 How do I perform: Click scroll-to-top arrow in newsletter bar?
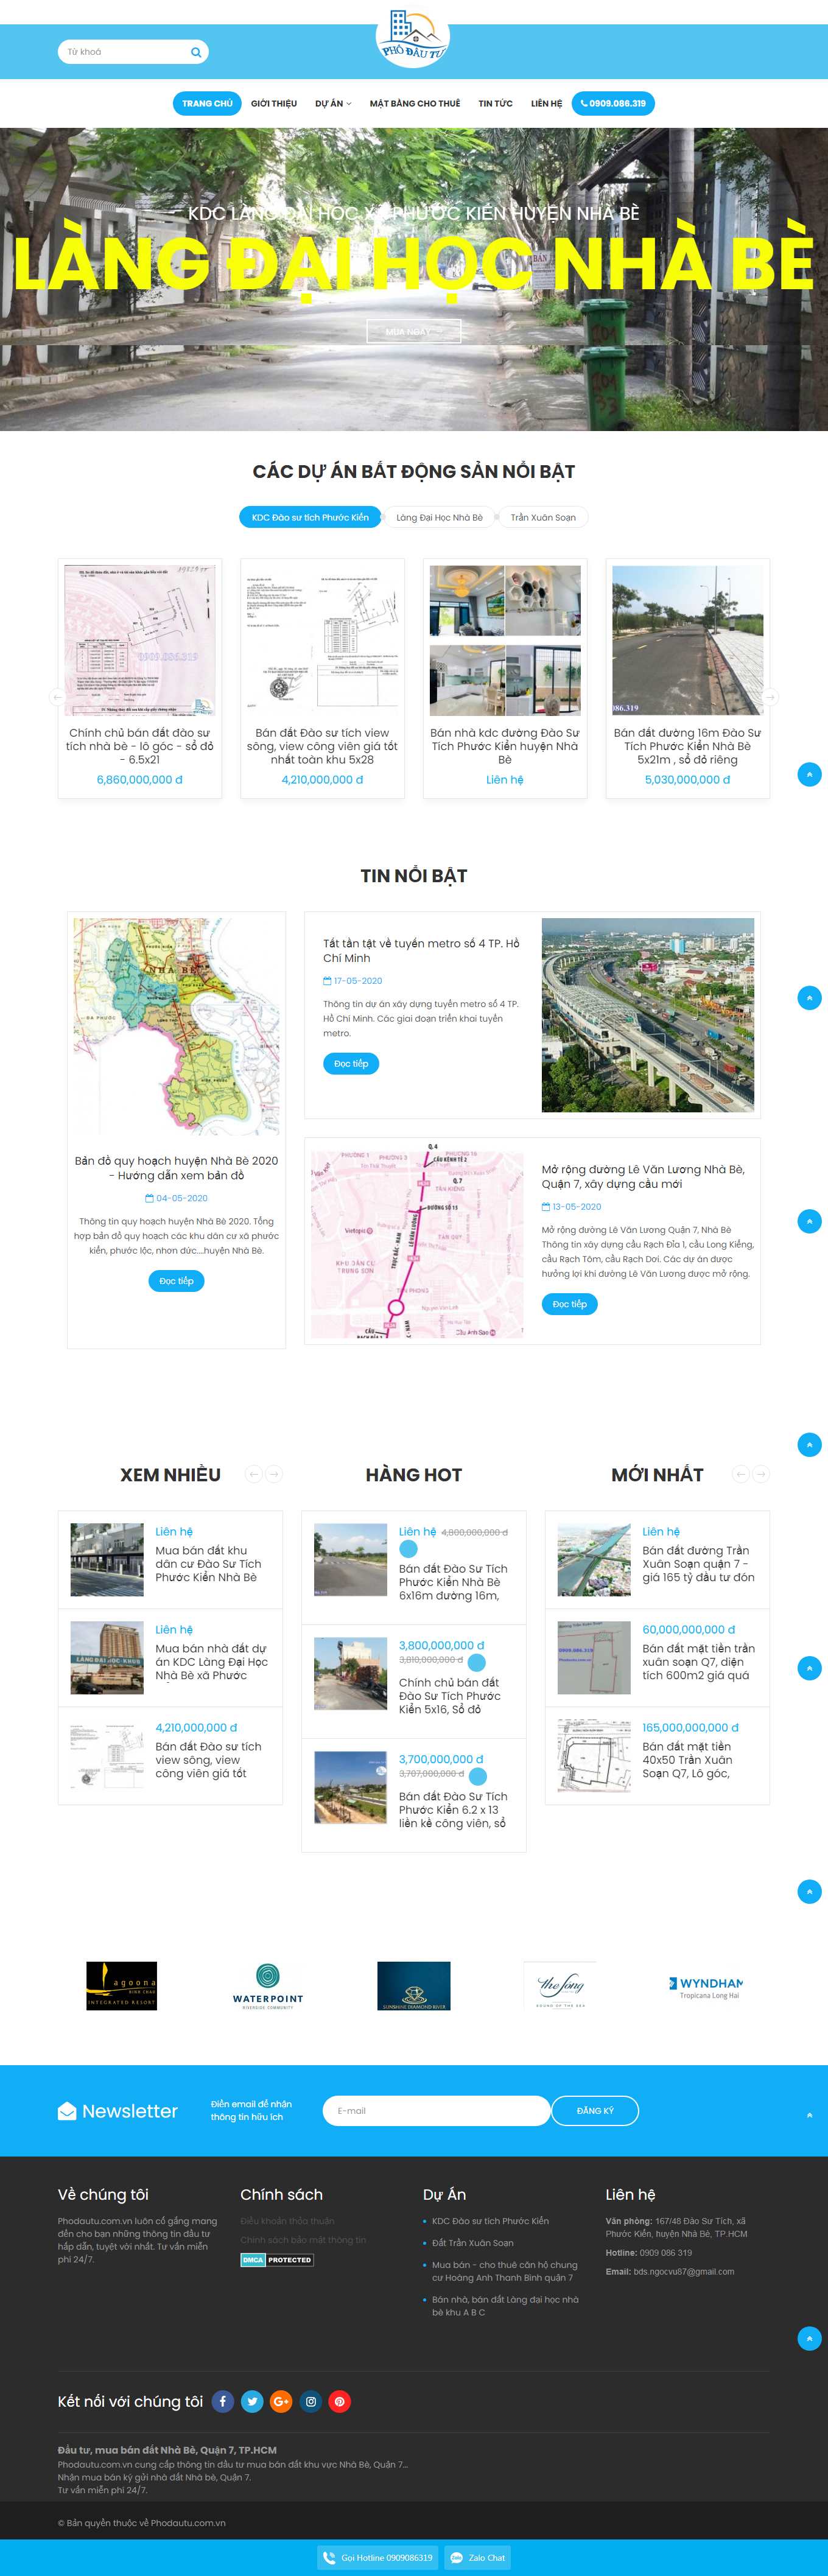[809, 2114]
